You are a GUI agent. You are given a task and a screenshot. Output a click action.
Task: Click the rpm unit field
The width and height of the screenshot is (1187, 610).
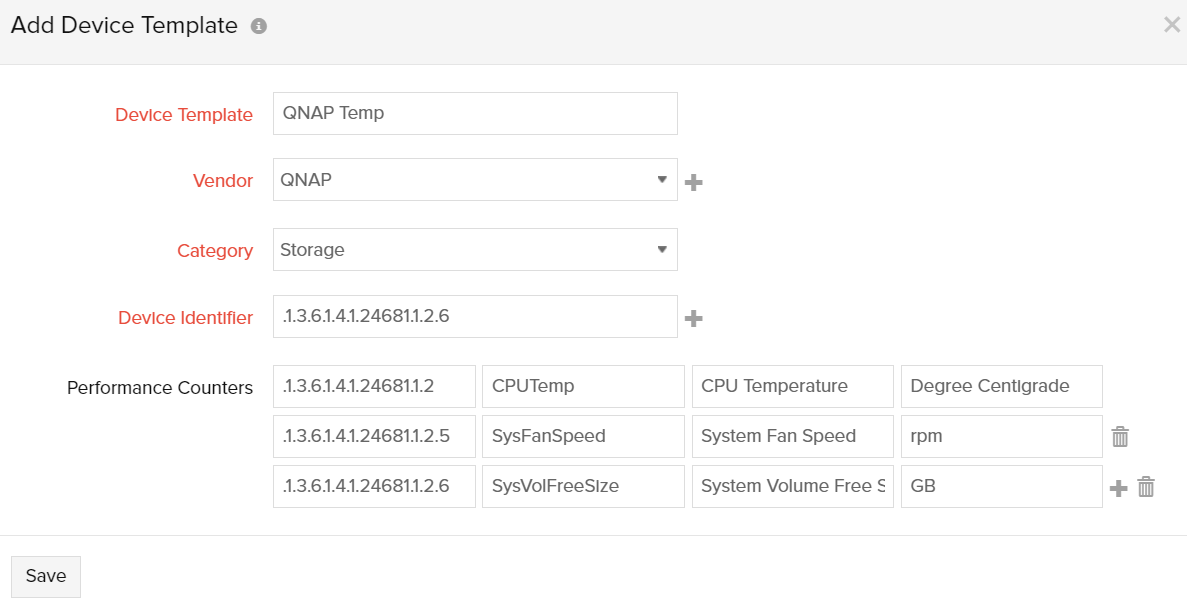(1001, 436)
